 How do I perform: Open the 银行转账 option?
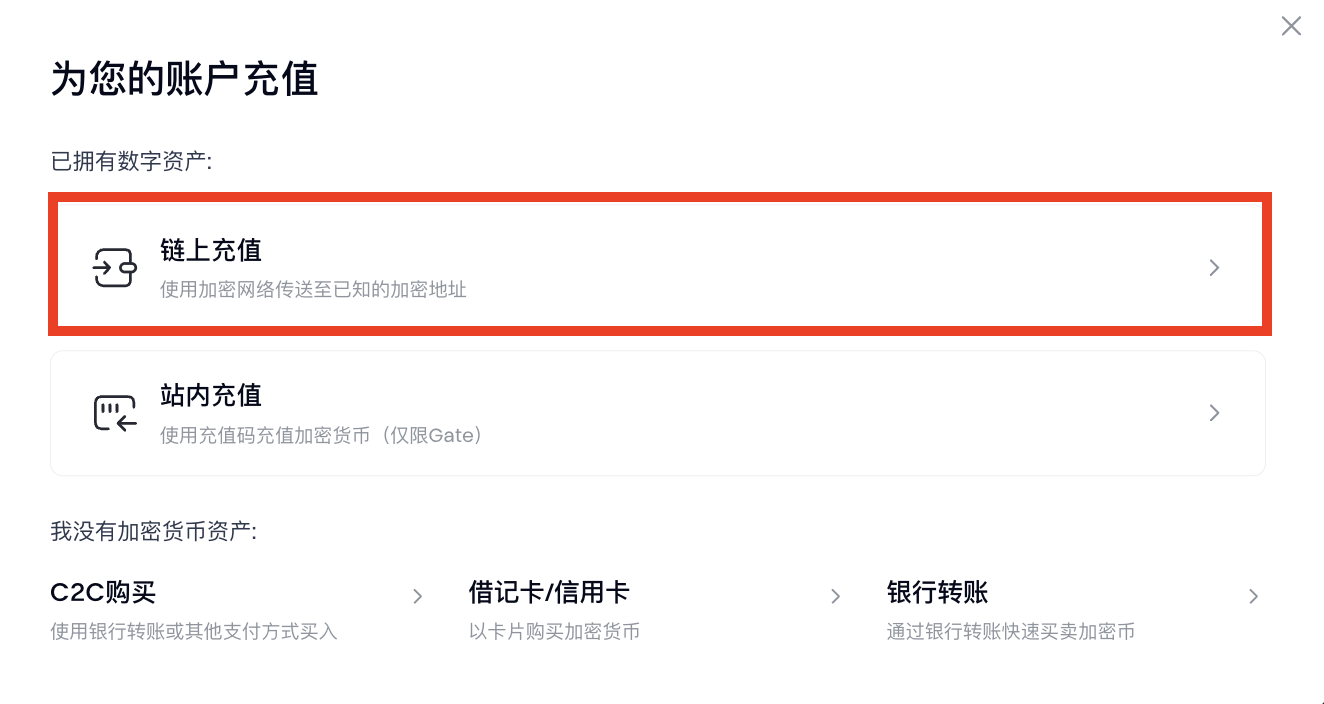[937, 593]
